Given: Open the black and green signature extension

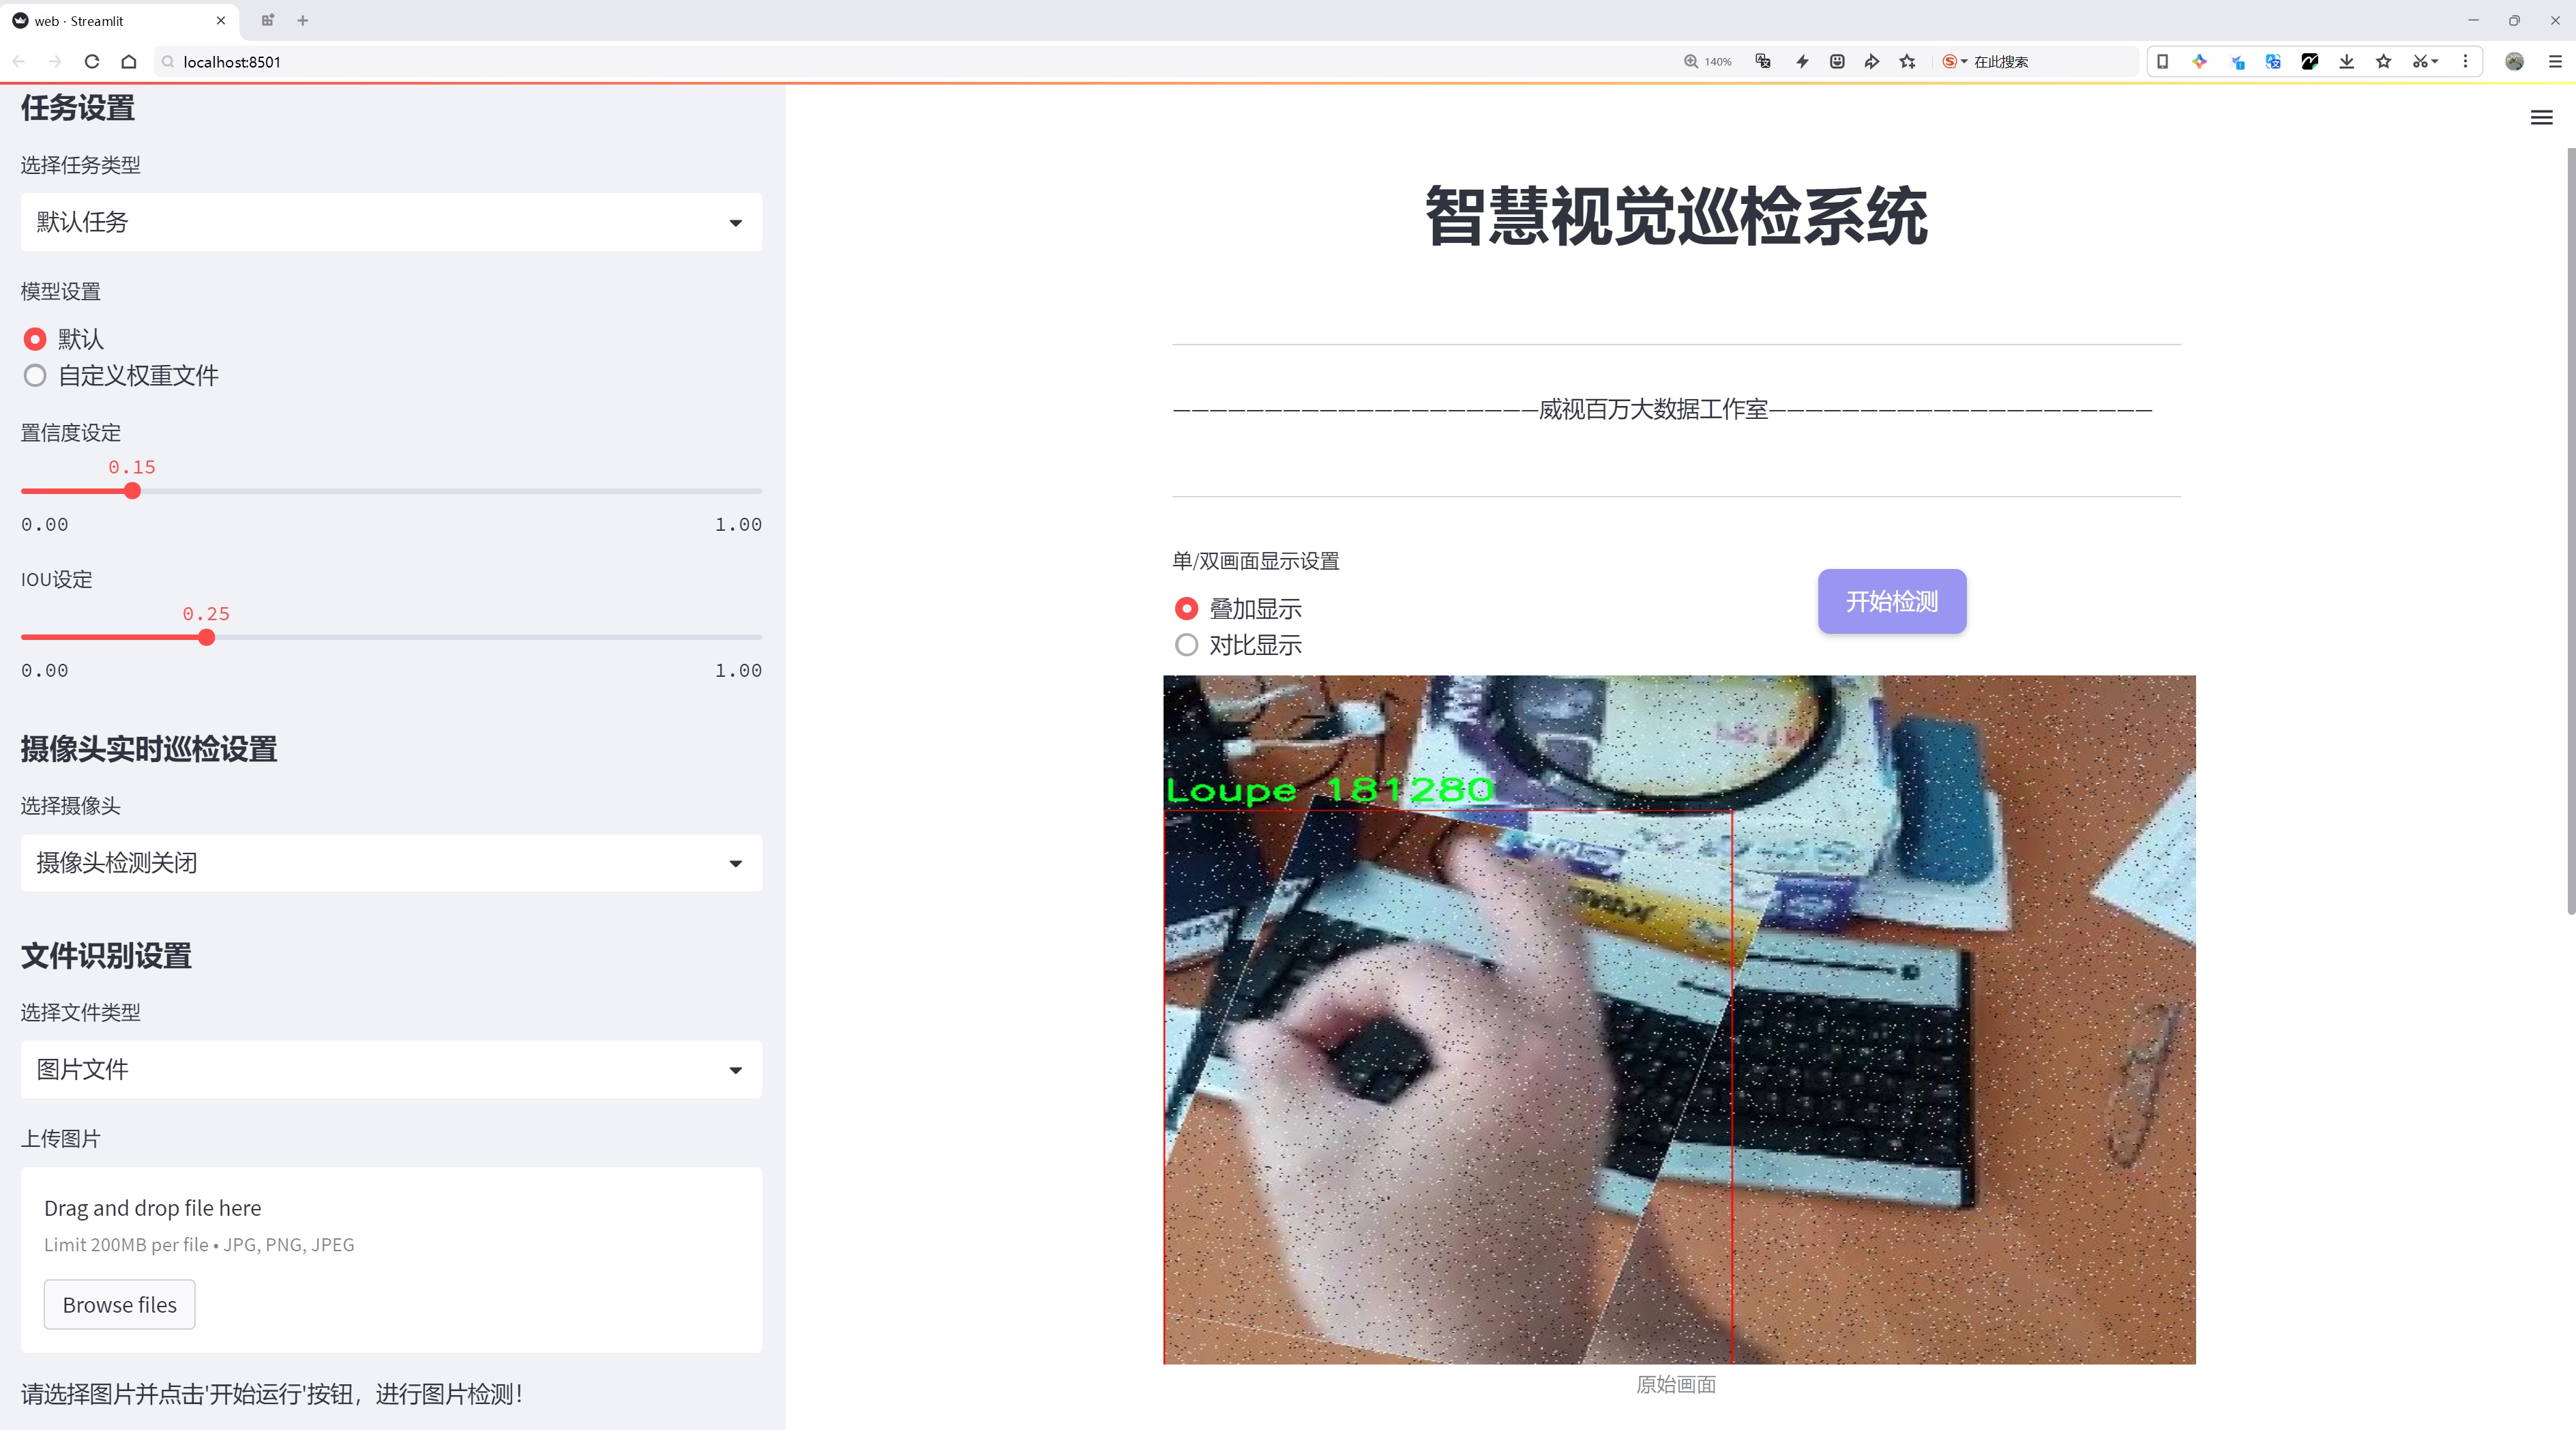Looking at the screenshot, I should pyautogui.click(x=2310, y=62).
